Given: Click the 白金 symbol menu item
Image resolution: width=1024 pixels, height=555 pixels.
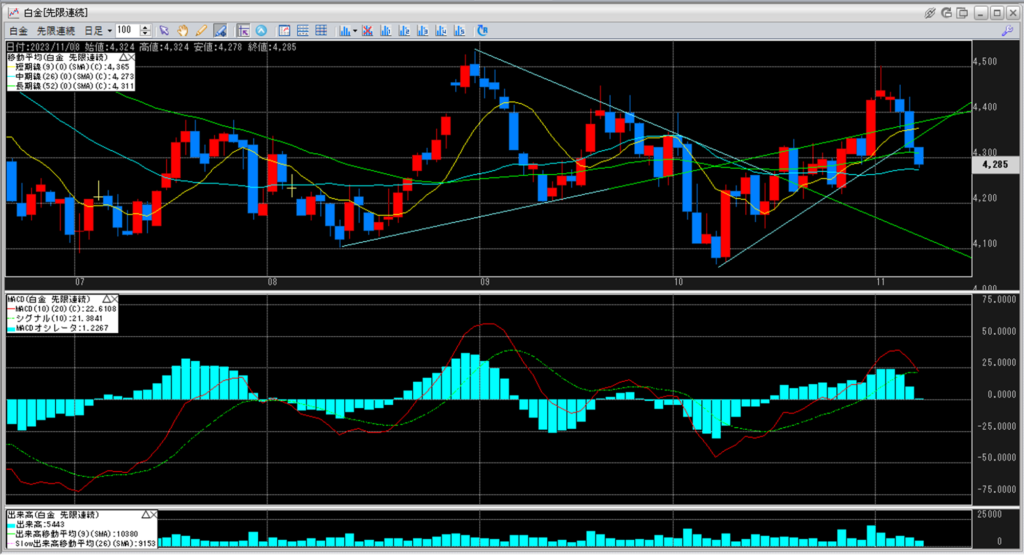Looking at the screenshot, I should tap(18, 31).
